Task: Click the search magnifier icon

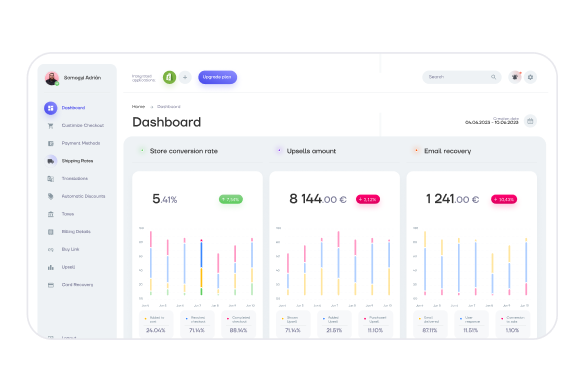Action: tap(493, 77)
